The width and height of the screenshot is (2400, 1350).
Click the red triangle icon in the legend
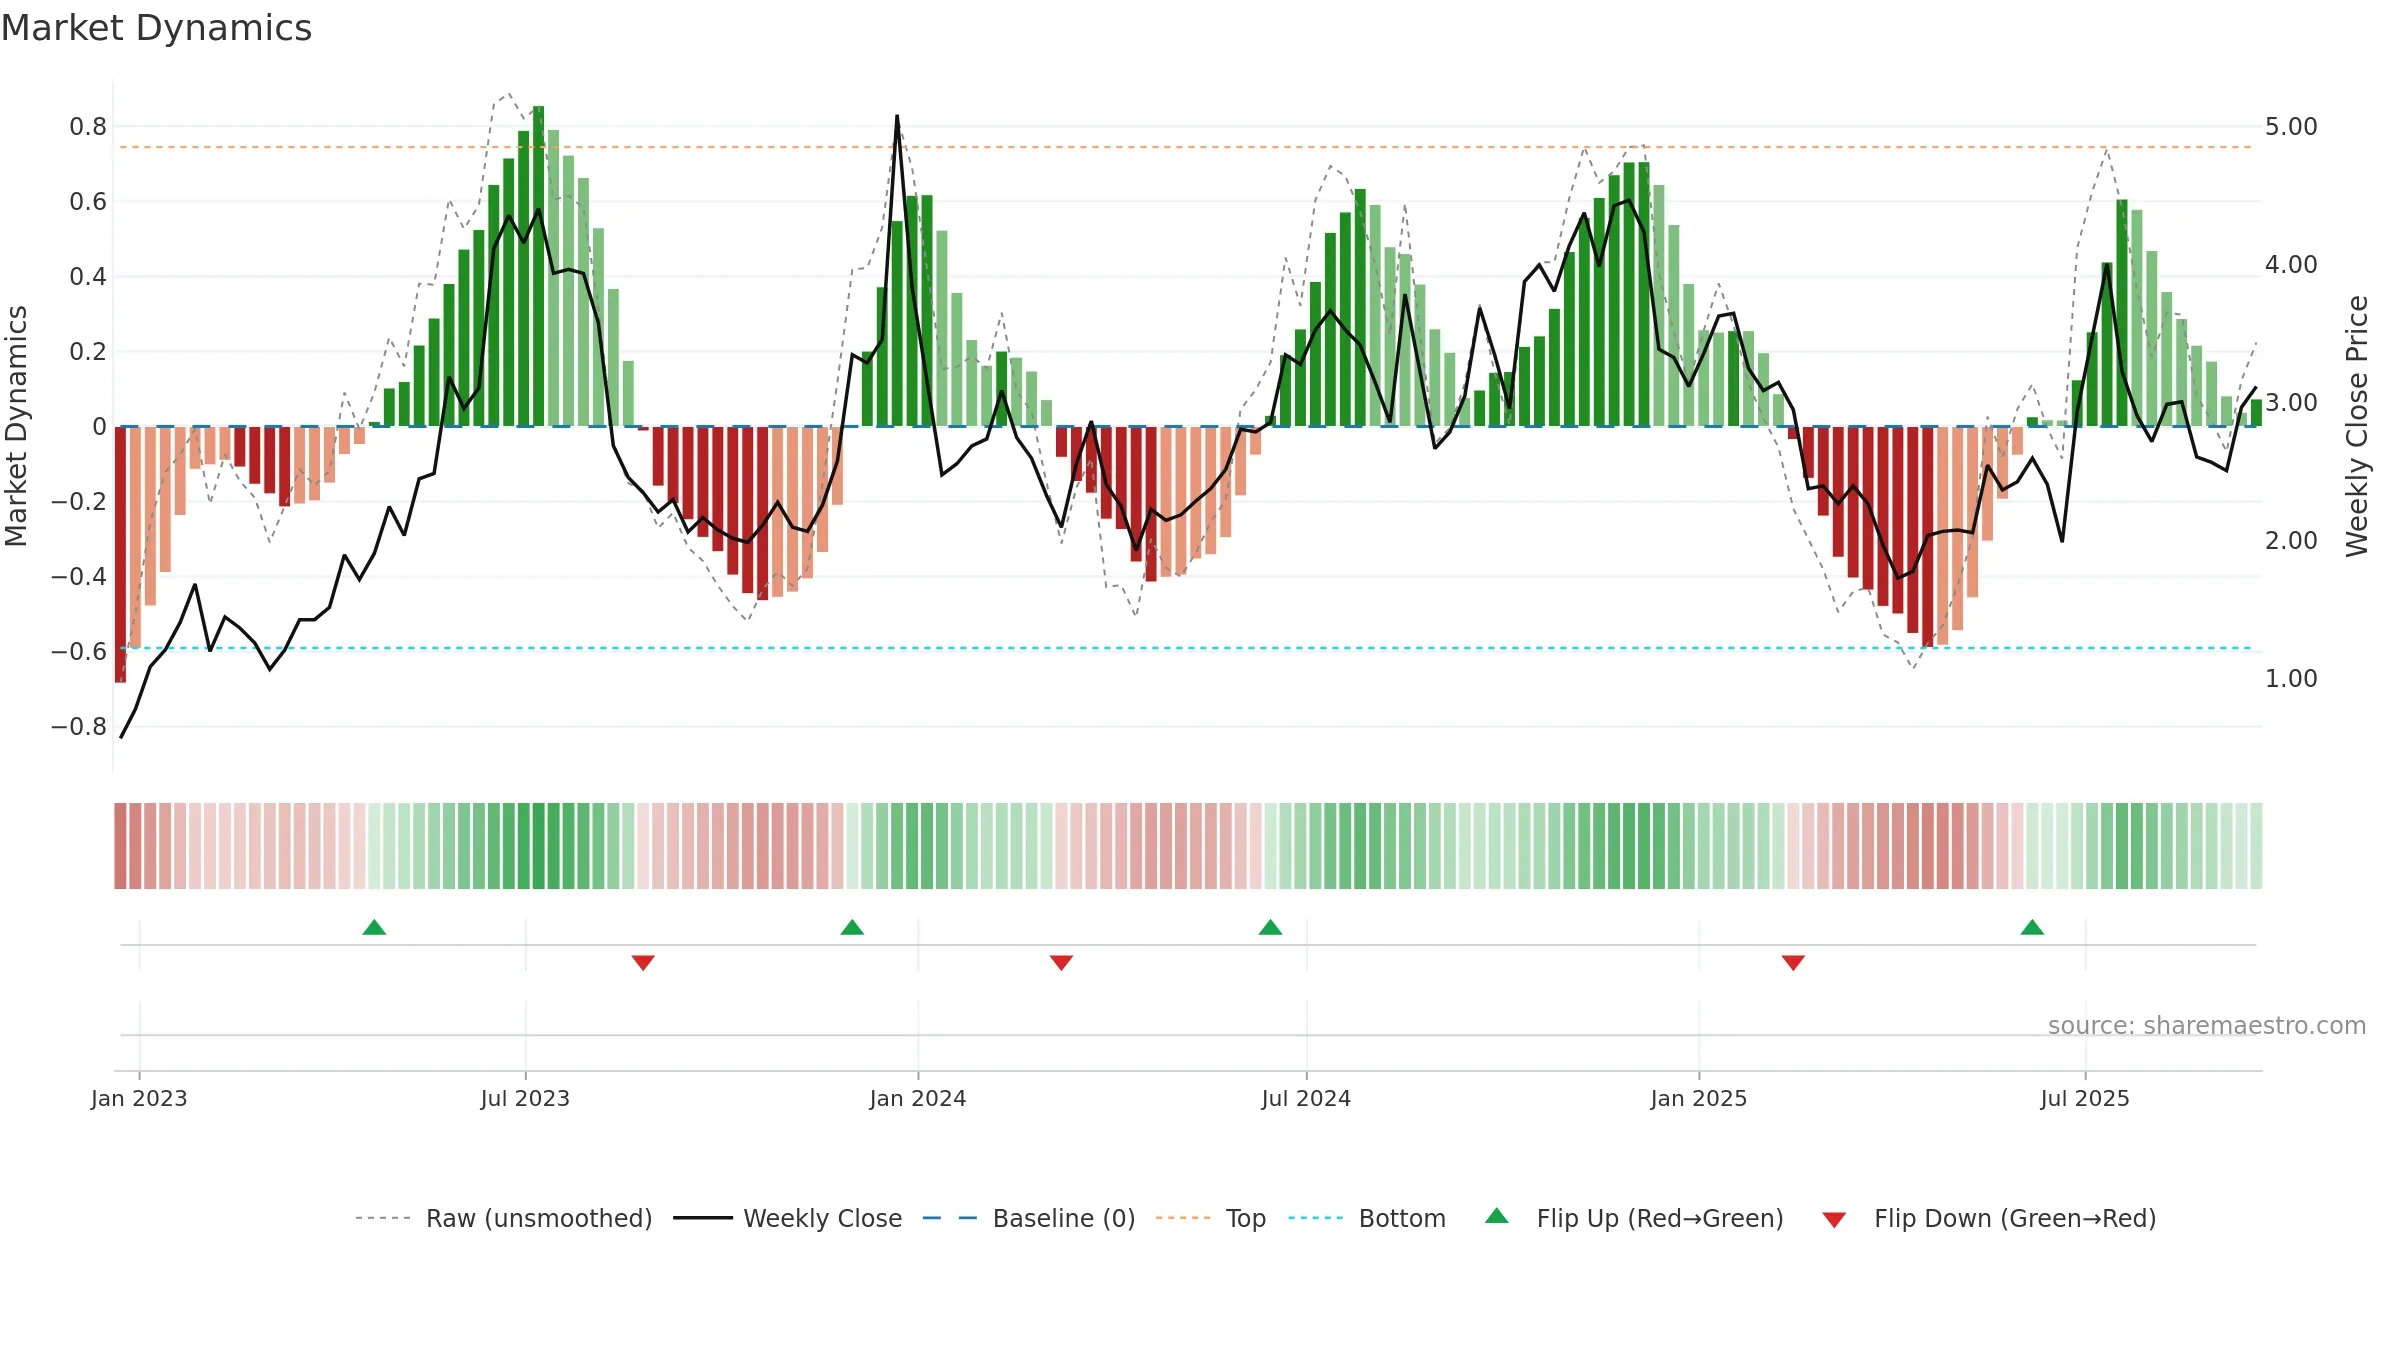pos(1834,1220)
